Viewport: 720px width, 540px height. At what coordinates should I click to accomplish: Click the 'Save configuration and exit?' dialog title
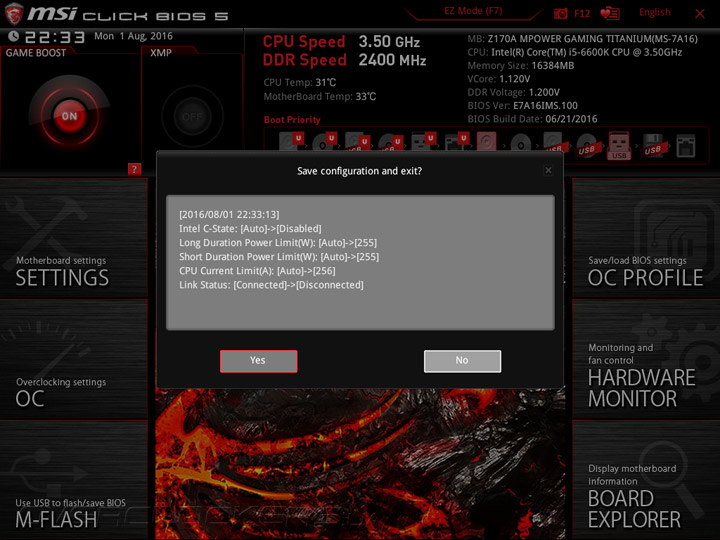click(x=360, y=171)
